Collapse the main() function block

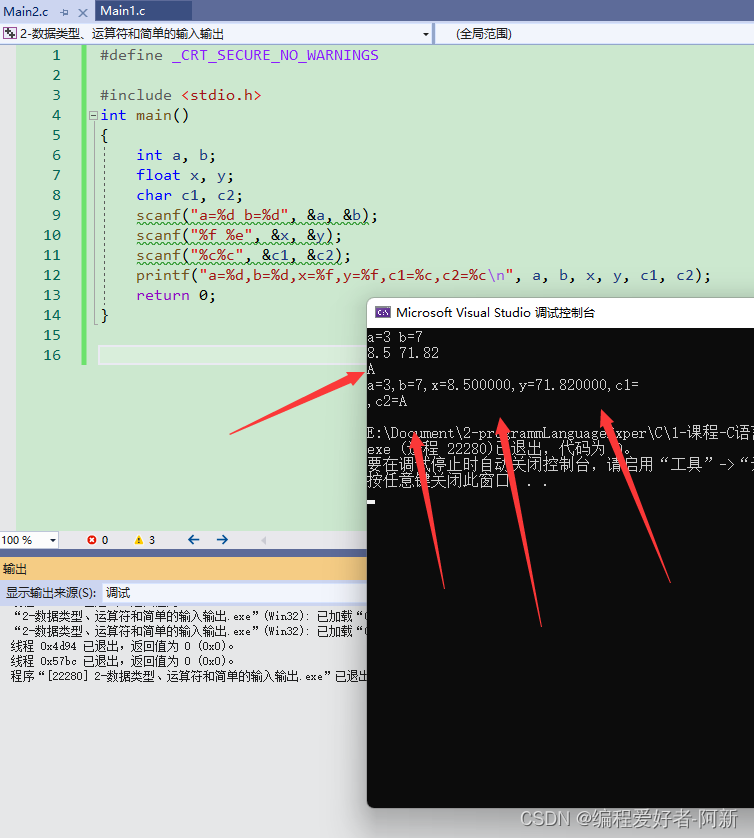93,115
